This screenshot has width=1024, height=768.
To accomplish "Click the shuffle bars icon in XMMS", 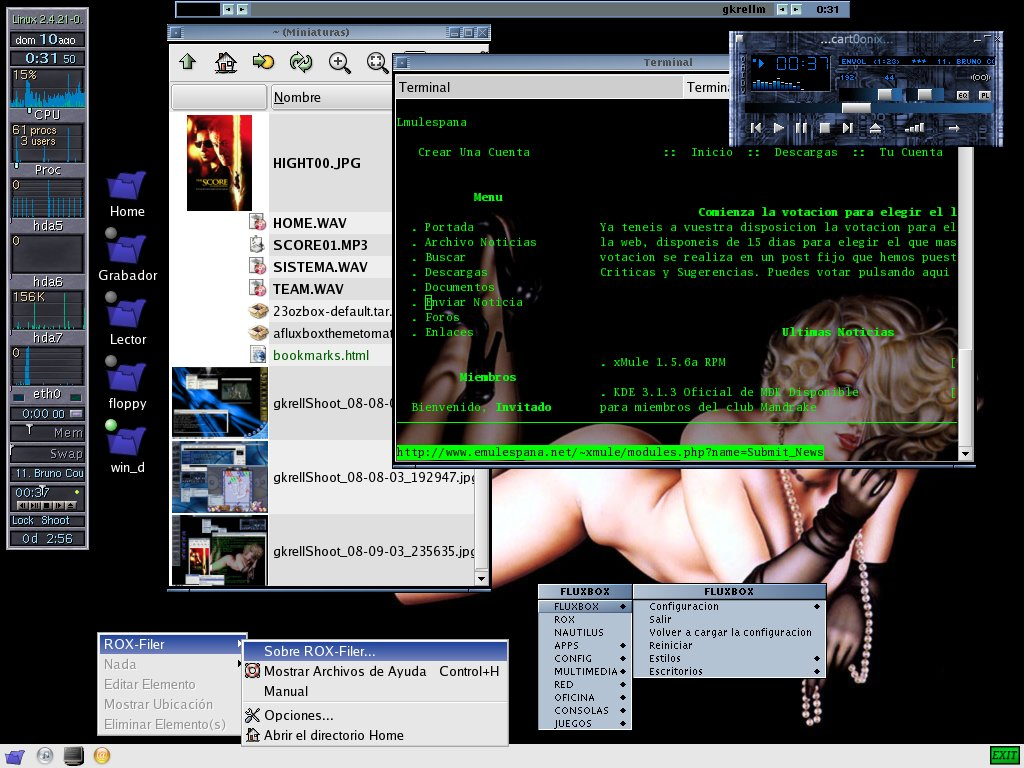I will tap(914, 128).
